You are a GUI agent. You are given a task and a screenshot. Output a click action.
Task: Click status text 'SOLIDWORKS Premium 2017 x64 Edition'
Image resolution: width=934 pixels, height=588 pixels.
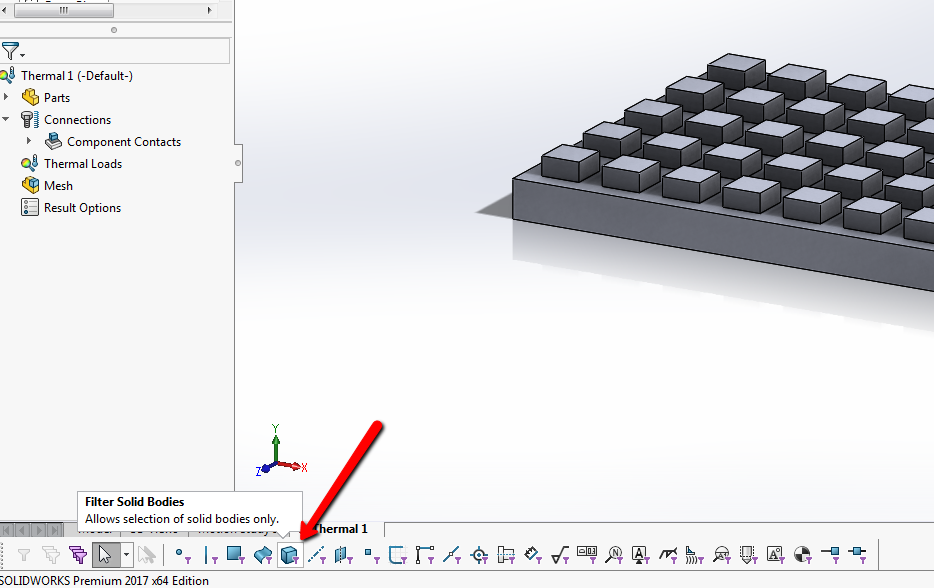coord(104,580)
